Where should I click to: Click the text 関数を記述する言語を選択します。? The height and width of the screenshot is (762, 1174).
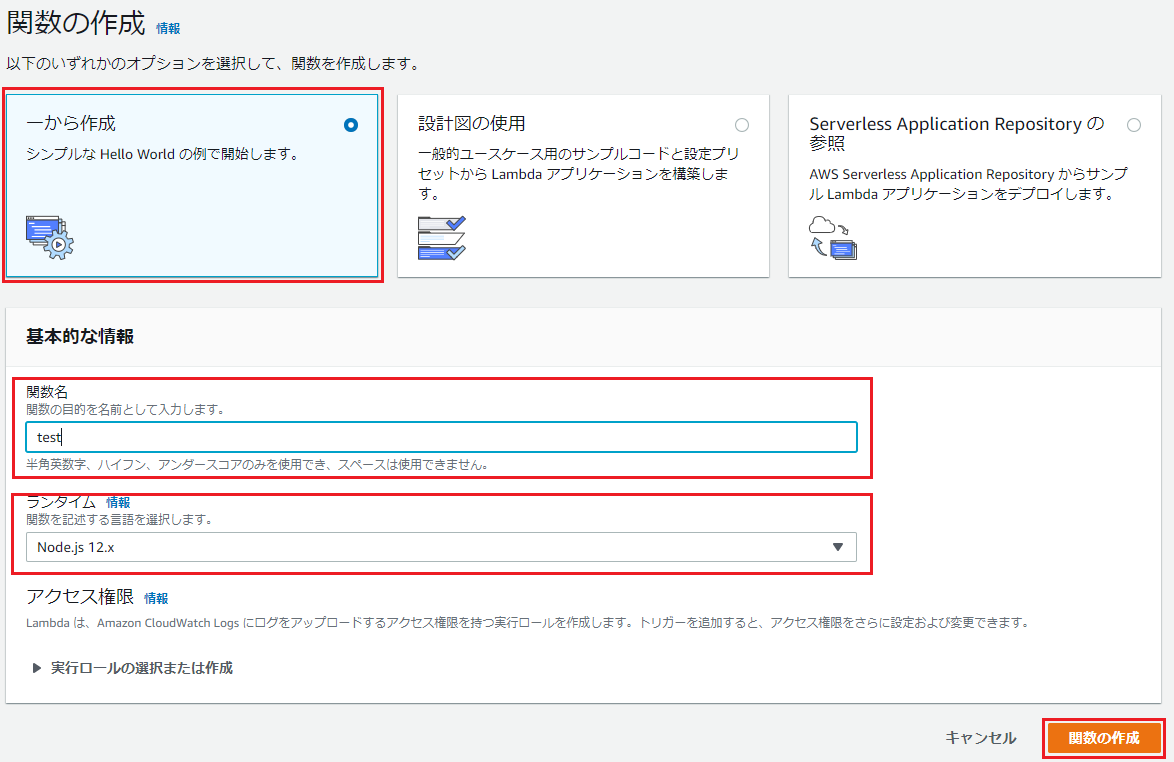[120, 519]
